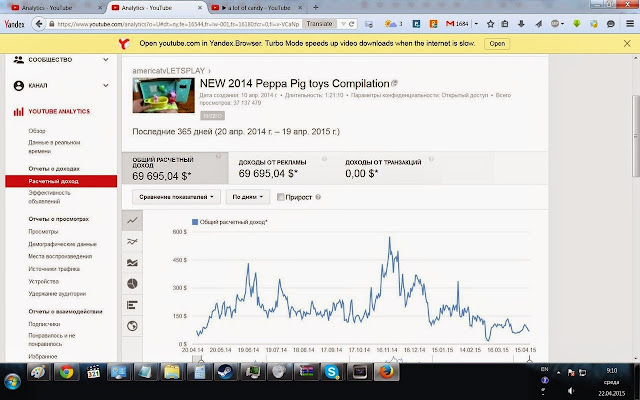Select Общий расчетный доход metric tab

click(x=175, y=169)
